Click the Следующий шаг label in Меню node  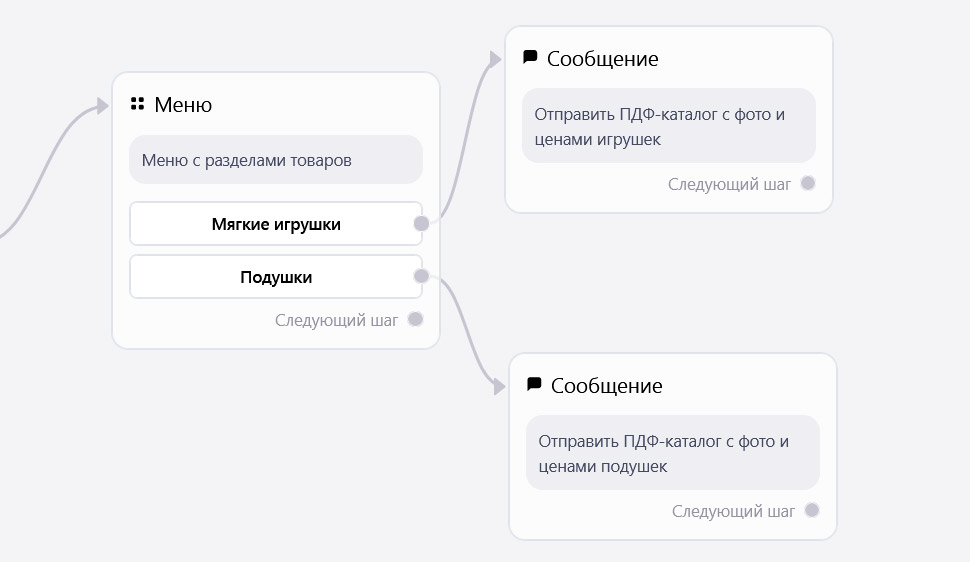[x=337, y=320]
